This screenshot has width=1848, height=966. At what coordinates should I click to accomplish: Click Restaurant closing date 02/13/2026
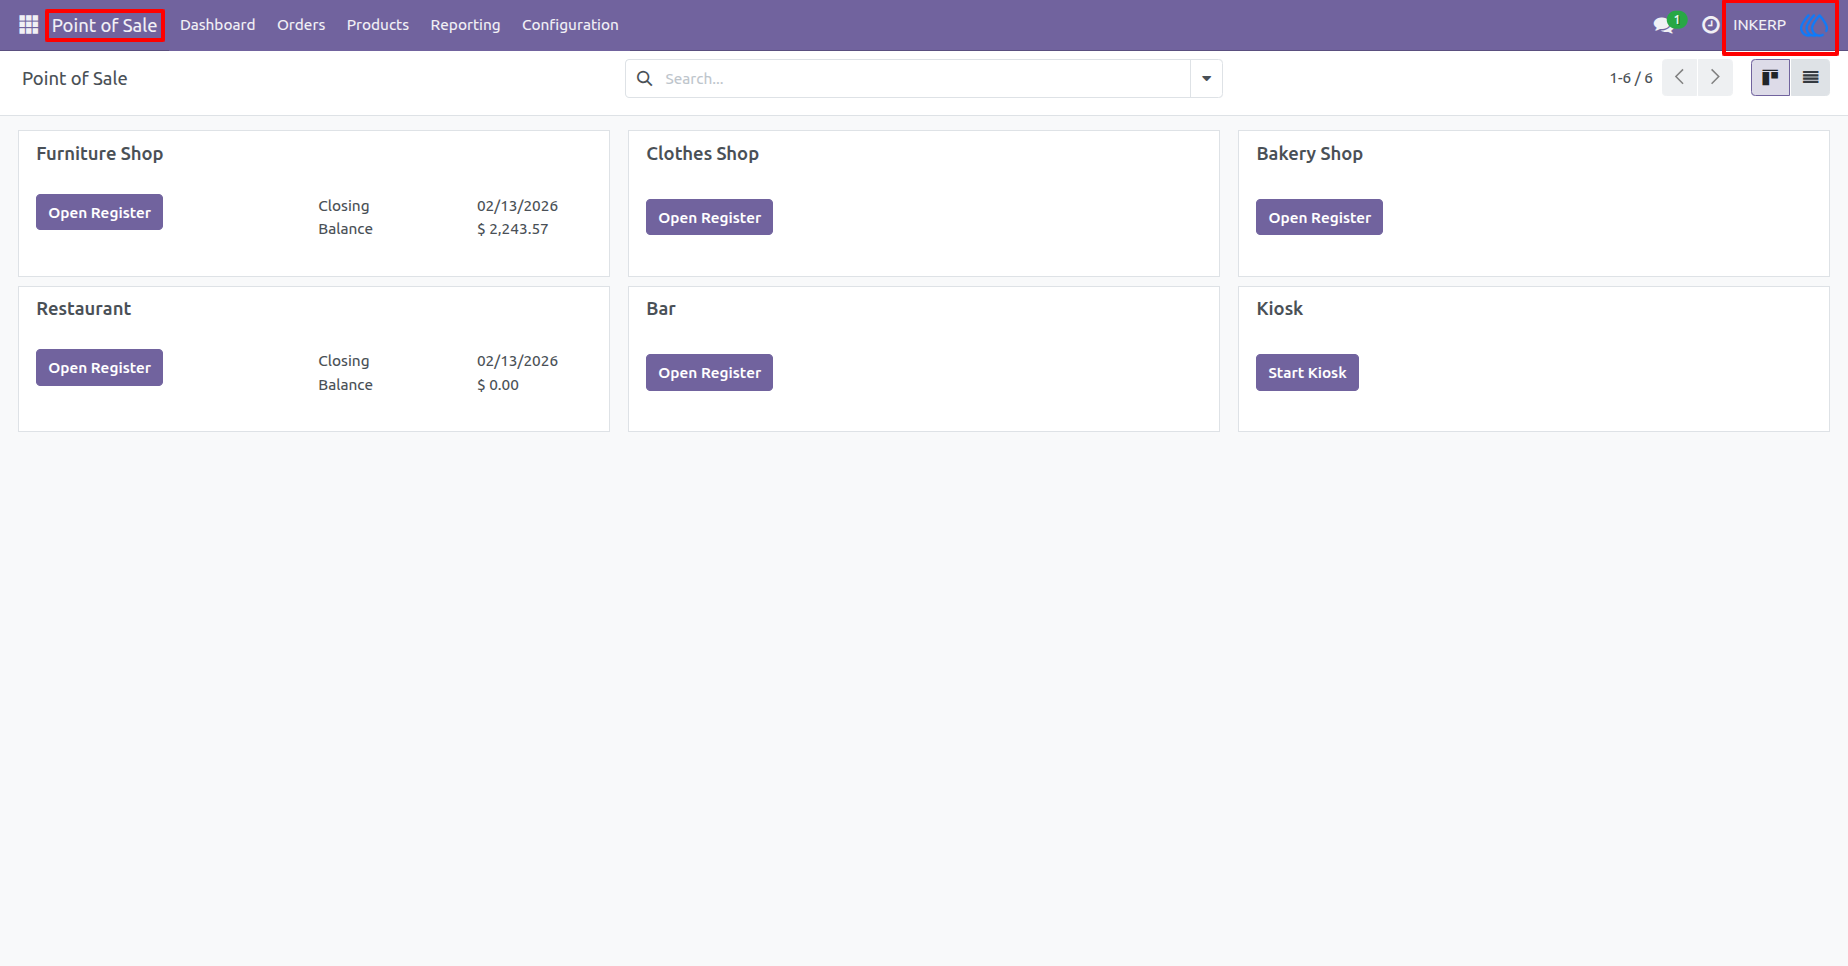click(x=517, y=361)
